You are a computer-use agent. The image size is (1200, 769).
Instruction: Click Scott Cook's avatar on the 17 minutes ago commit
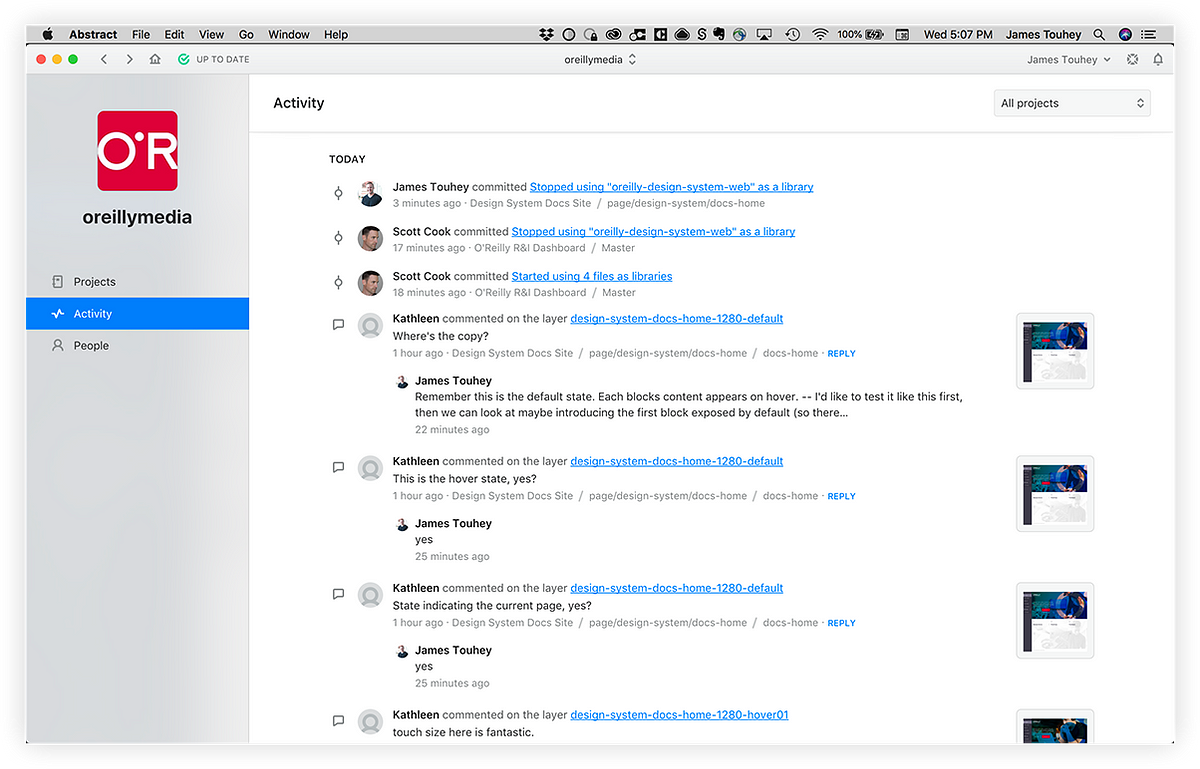(371, 239)
